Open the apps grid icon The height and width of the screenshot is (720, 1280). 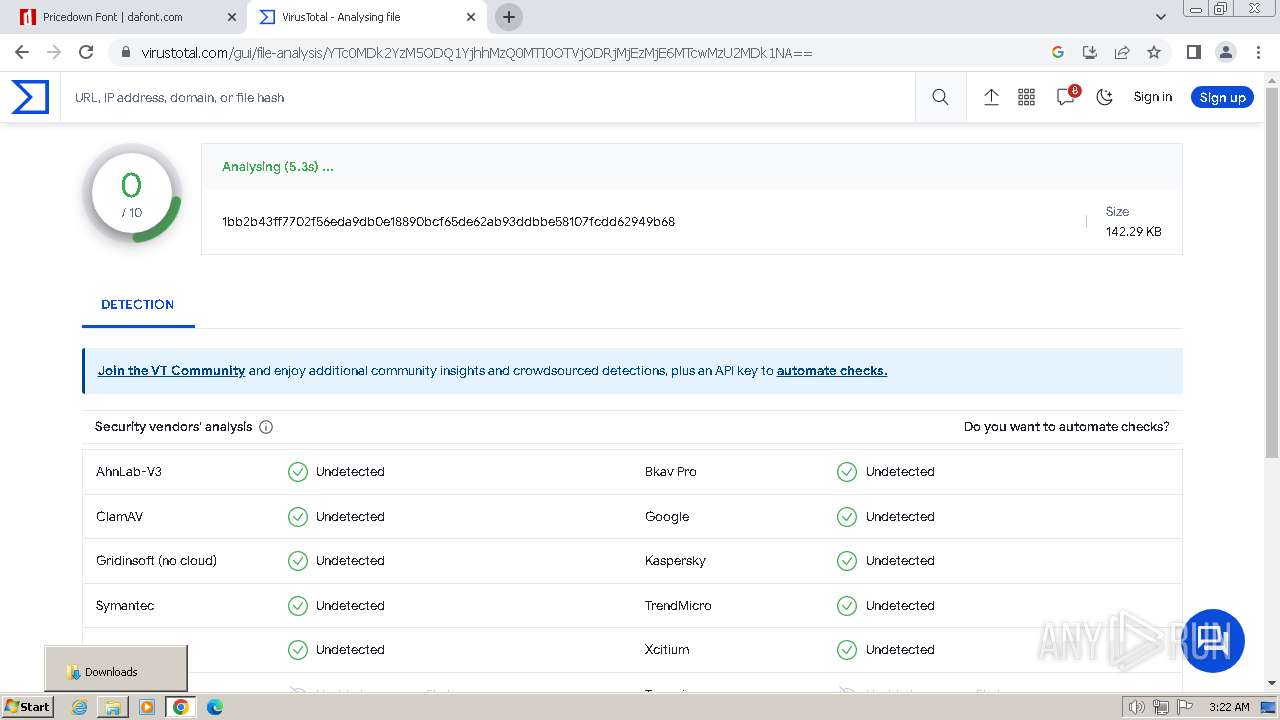click(1026, 97)
